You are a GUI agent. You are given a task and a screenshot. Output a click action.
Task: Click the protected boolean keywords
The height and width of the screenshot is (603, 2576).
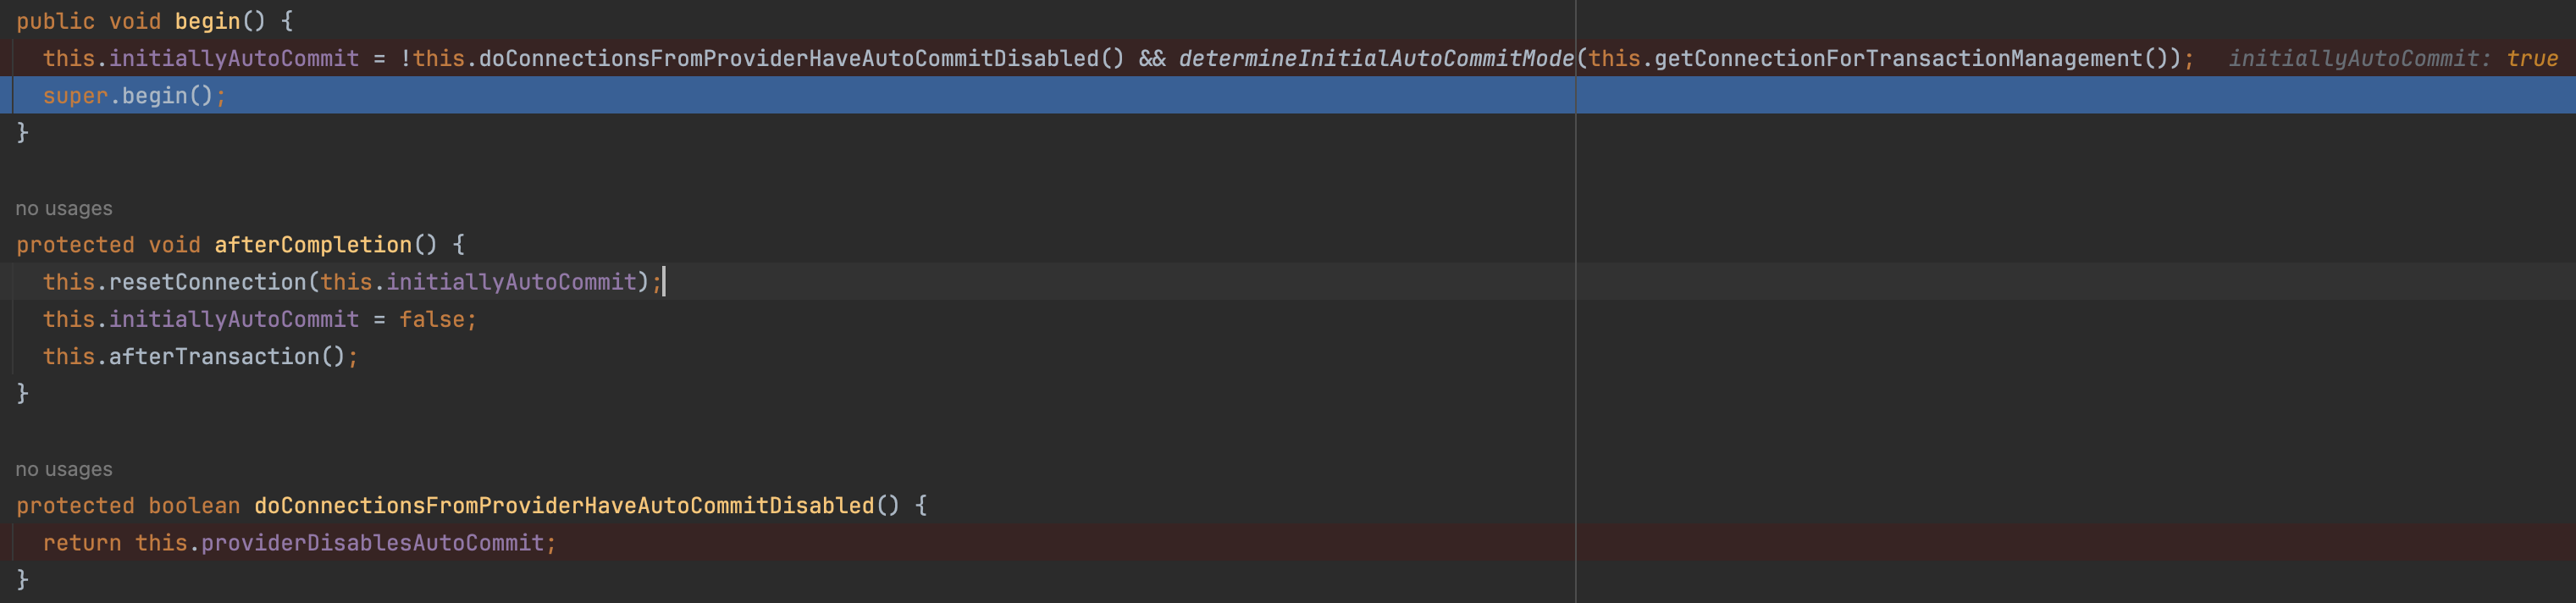point(128,505)
